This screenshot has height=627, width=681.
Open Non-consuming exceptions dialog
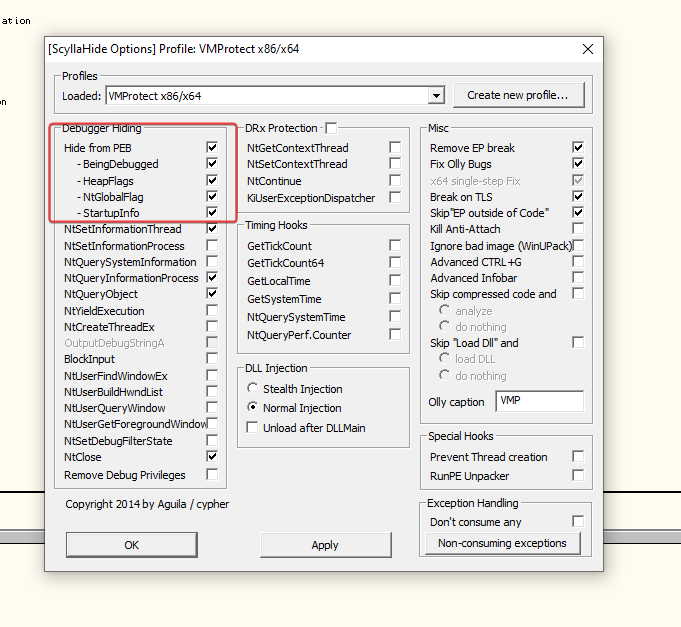[502, 543]
